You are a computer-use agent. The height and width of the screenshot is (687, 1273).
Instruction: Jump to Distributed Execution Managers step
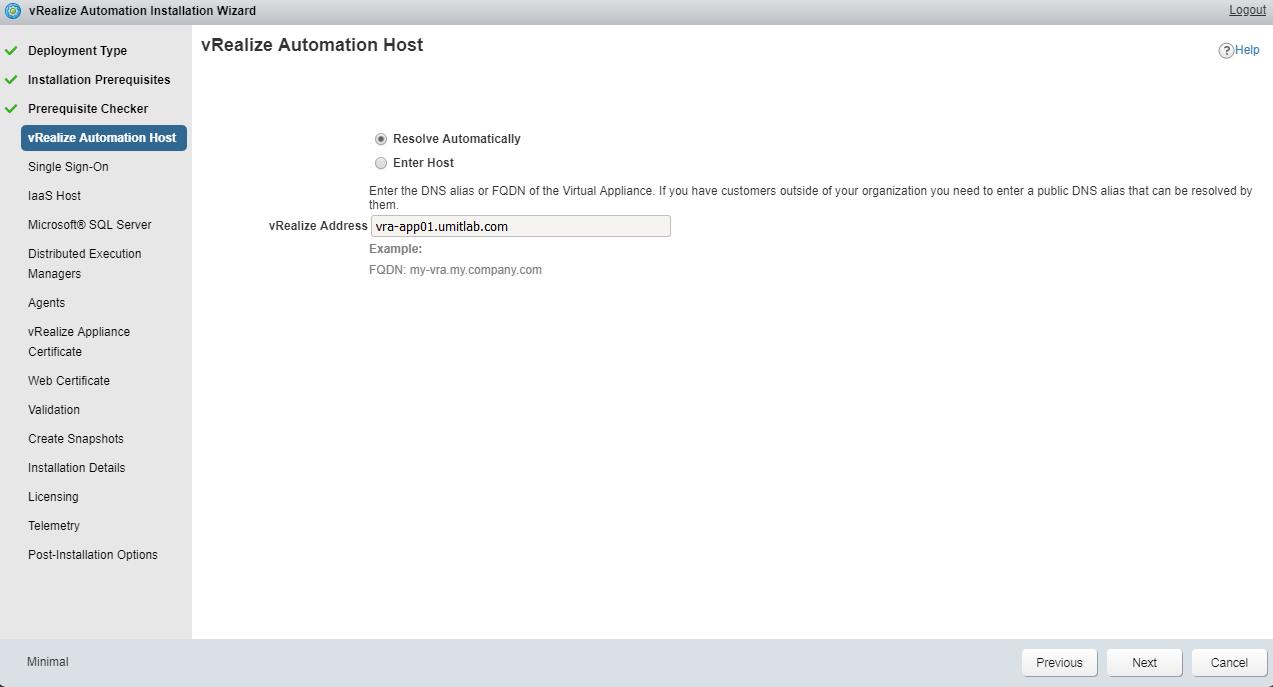point(85,264)
